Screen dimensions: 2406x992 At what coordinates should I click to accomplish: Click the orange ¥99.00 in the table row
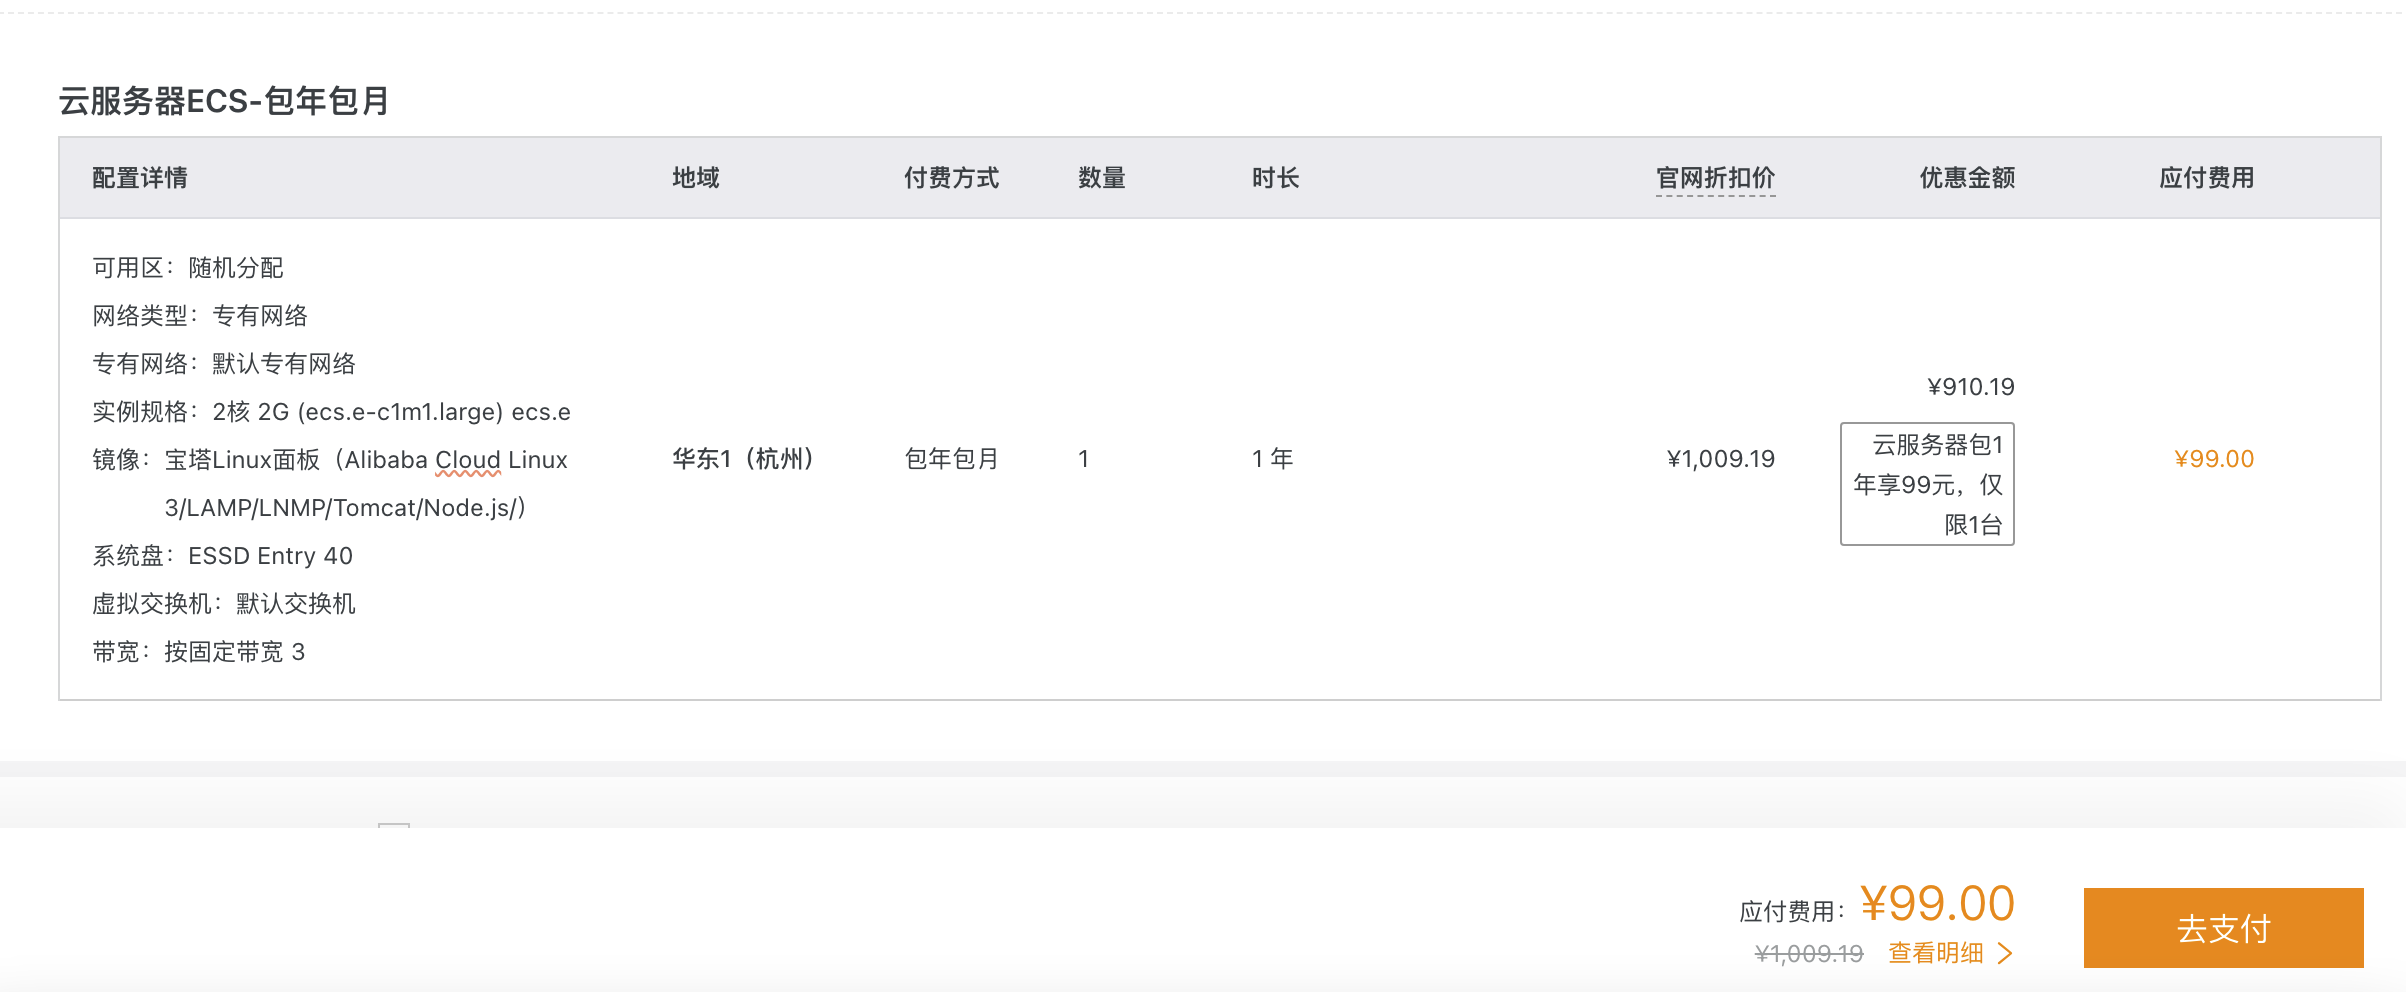pos(2214,459)
